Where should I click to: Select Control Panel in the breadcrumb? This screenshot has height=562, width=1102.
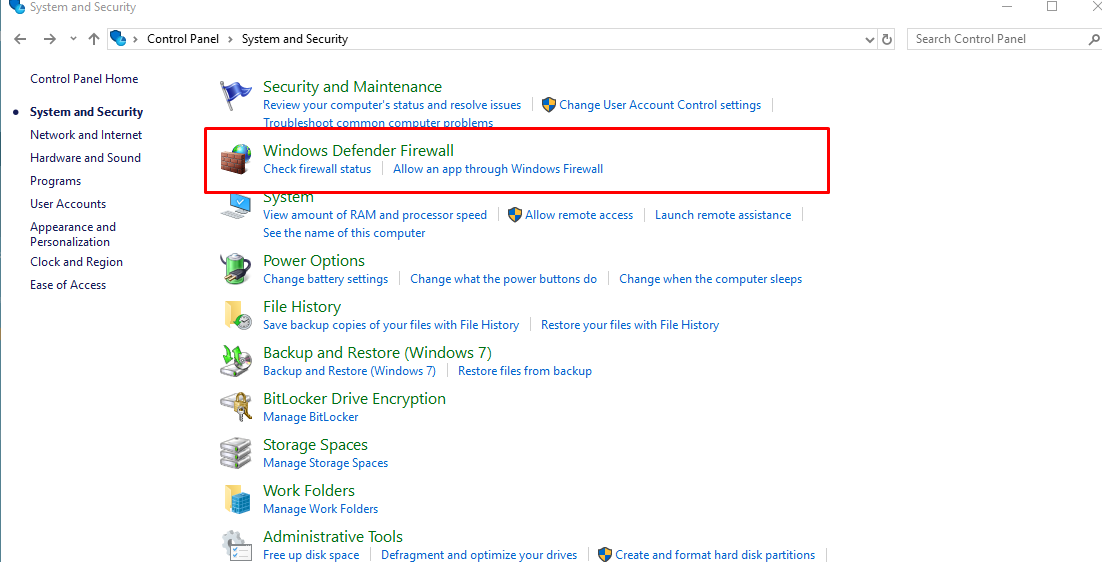click(183, 39)
